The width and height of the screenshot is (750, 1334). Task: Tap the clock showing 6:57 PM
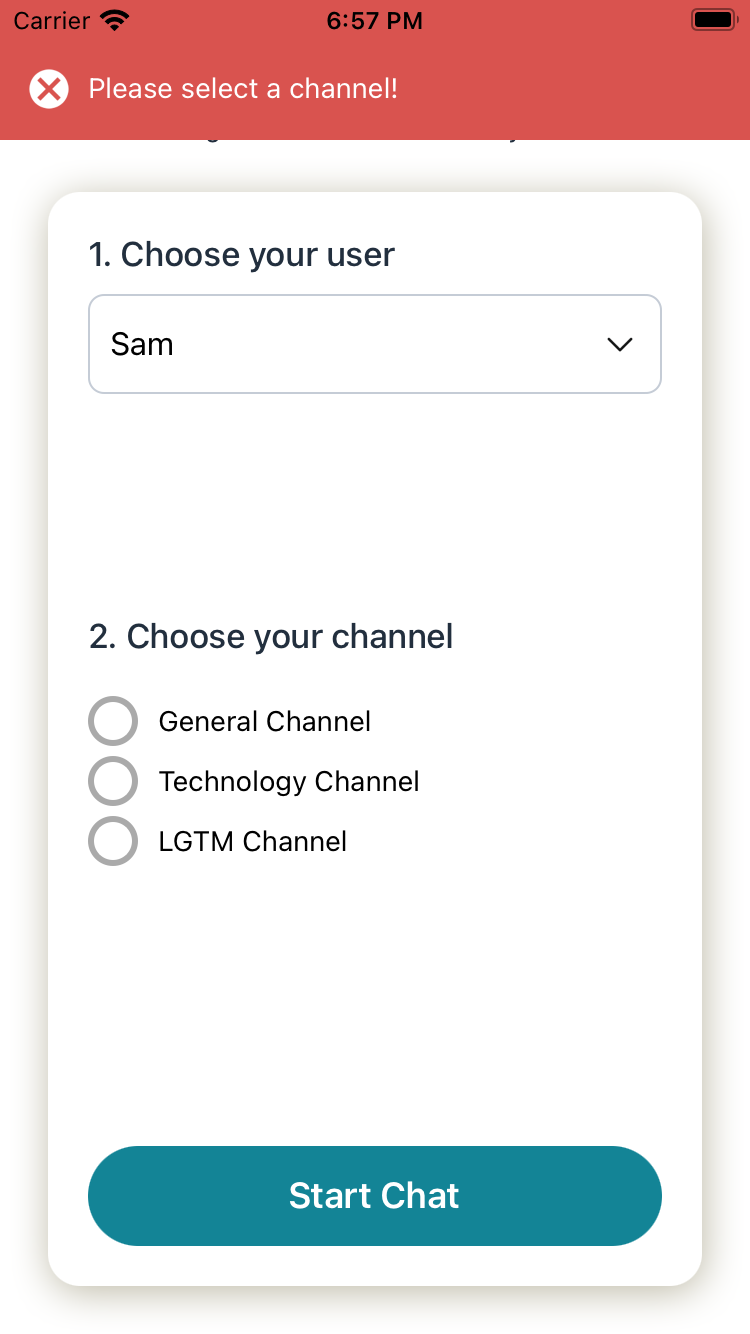tap(374, 19)
